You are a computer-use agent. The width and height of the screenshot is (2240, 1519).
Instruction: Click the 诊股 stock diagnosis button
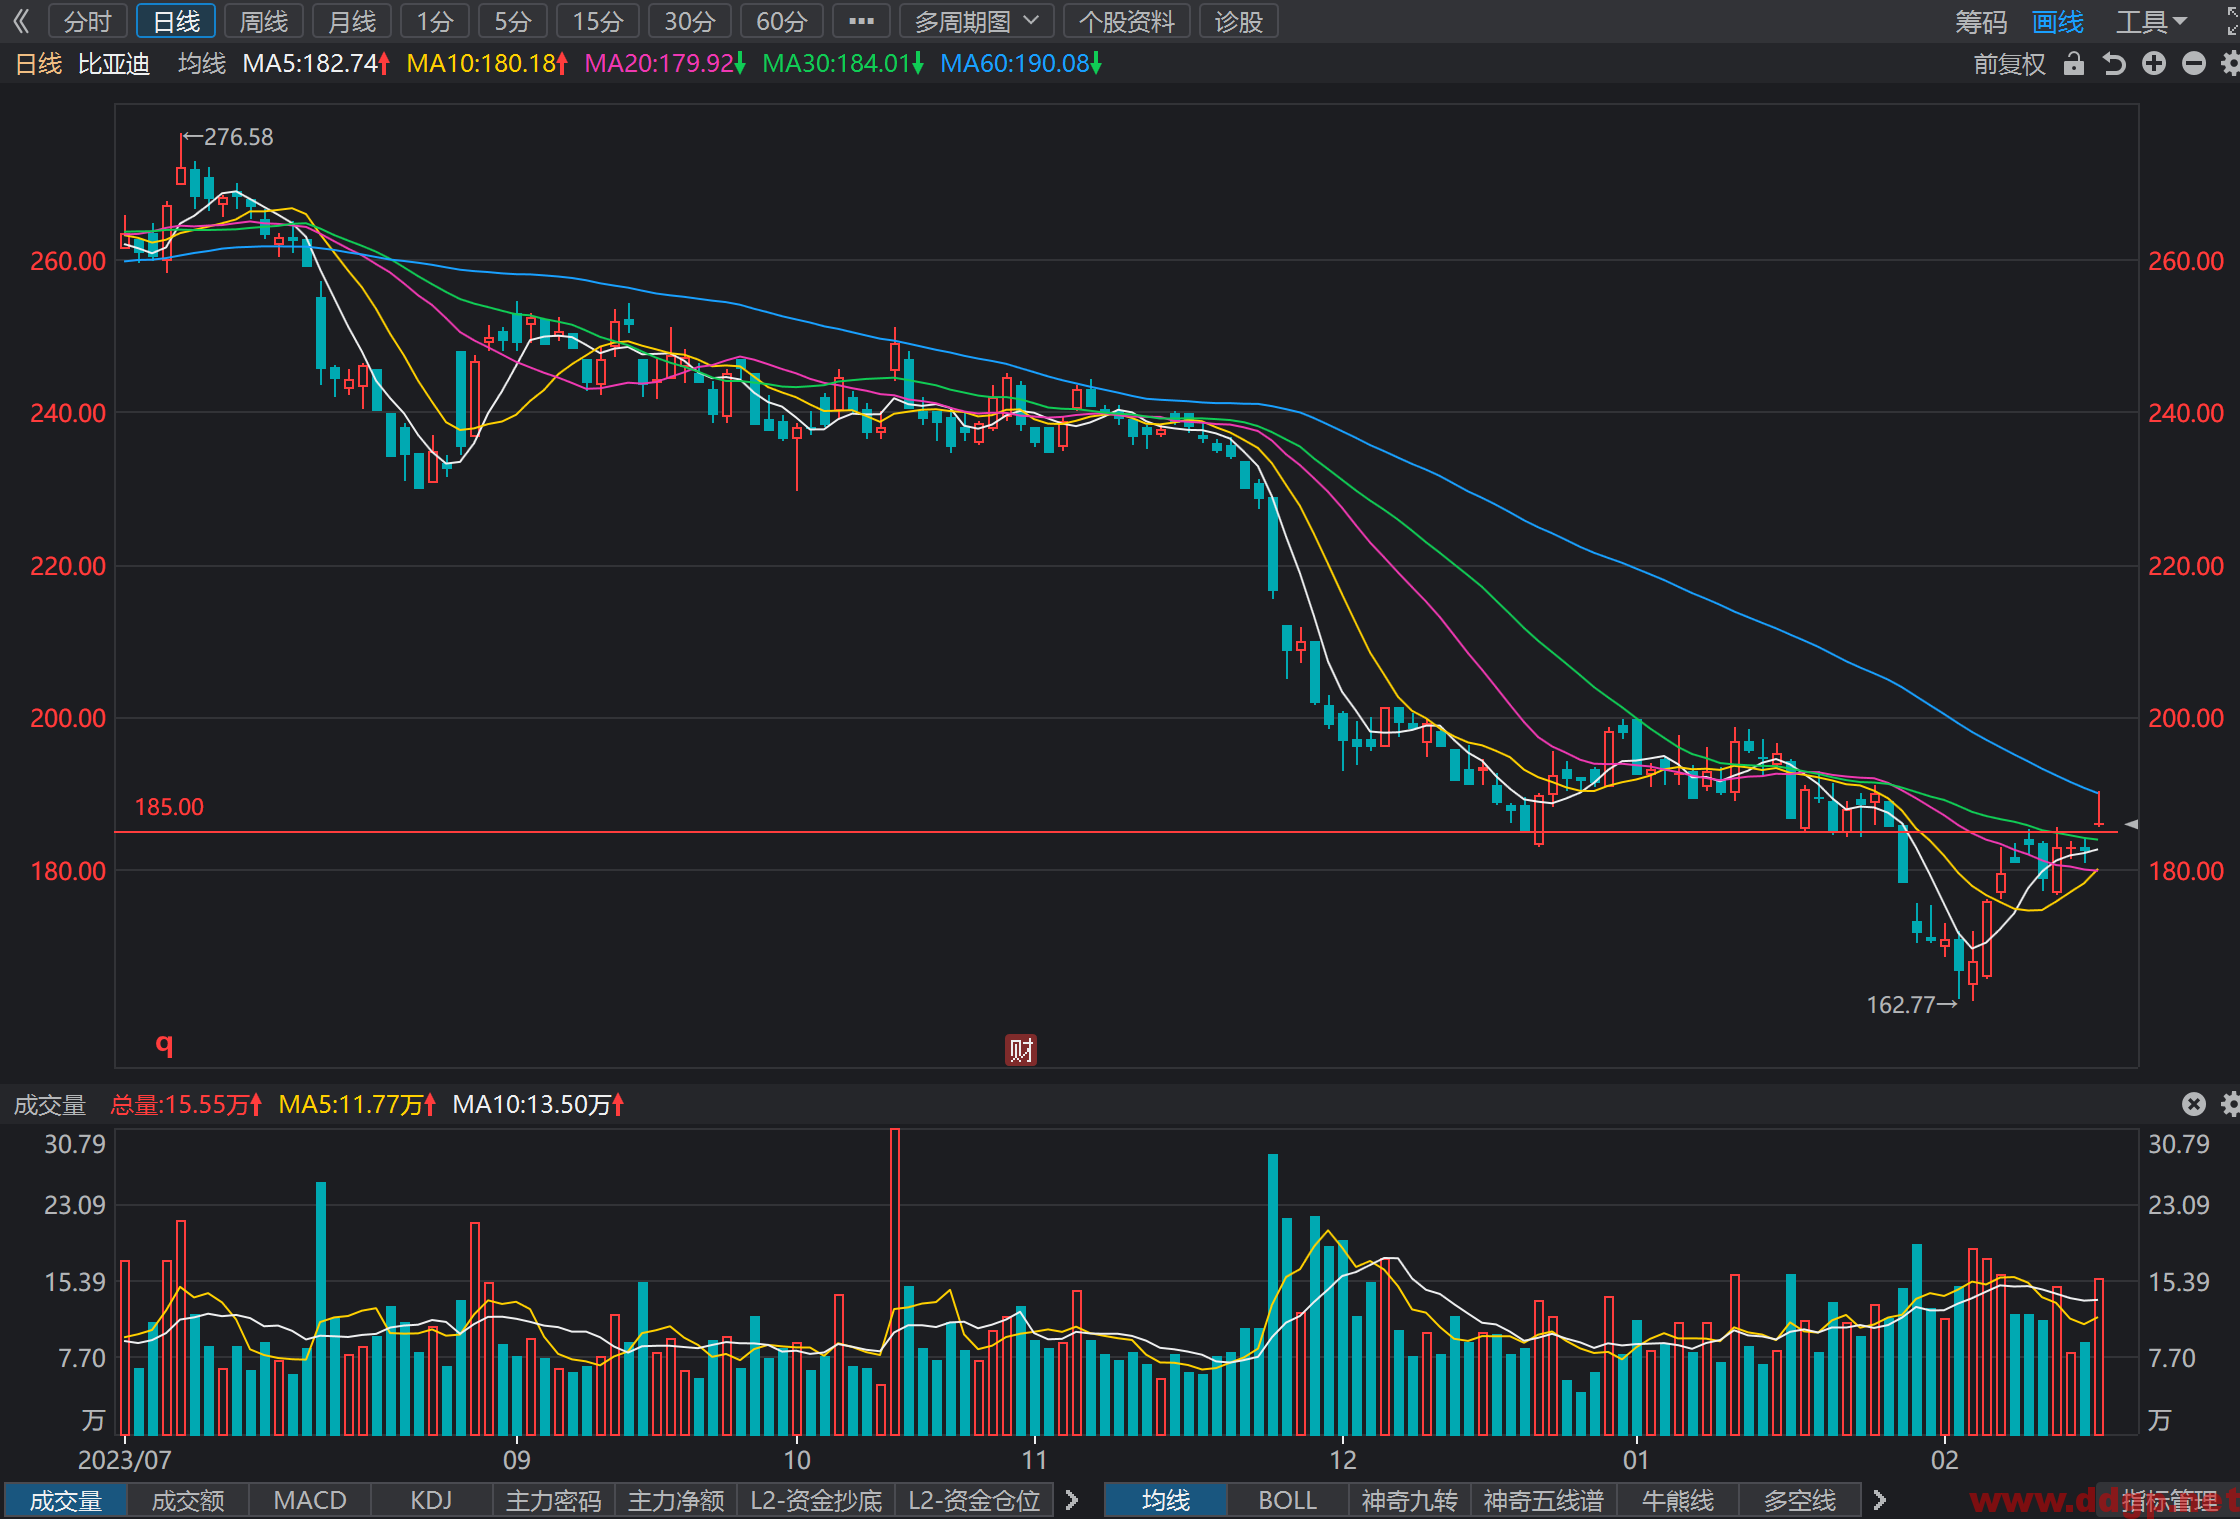click(x=1239, y=21)
